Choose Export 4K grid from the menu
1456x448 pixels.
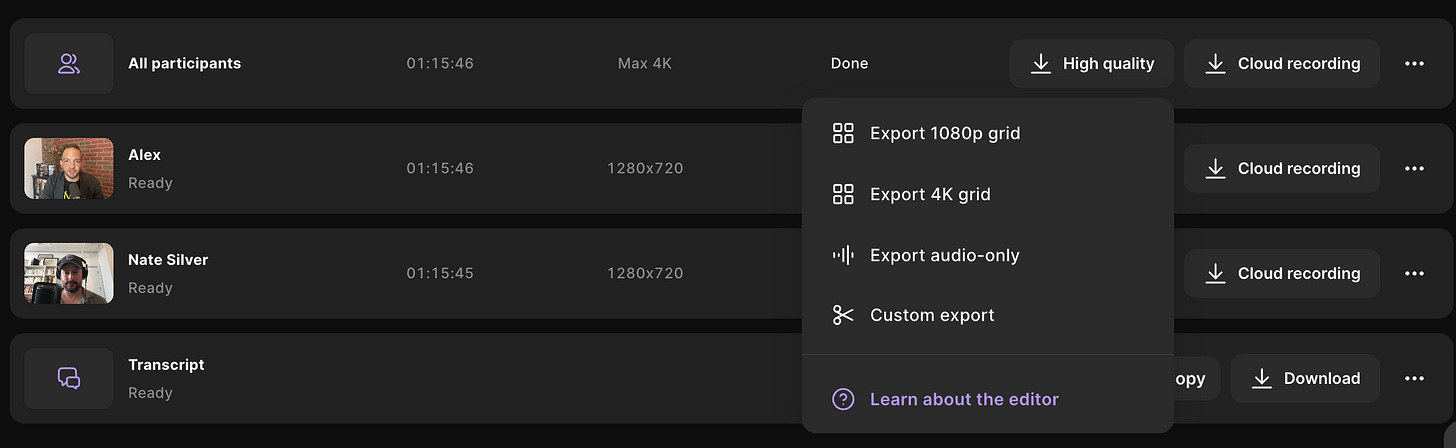pos(930,194)
